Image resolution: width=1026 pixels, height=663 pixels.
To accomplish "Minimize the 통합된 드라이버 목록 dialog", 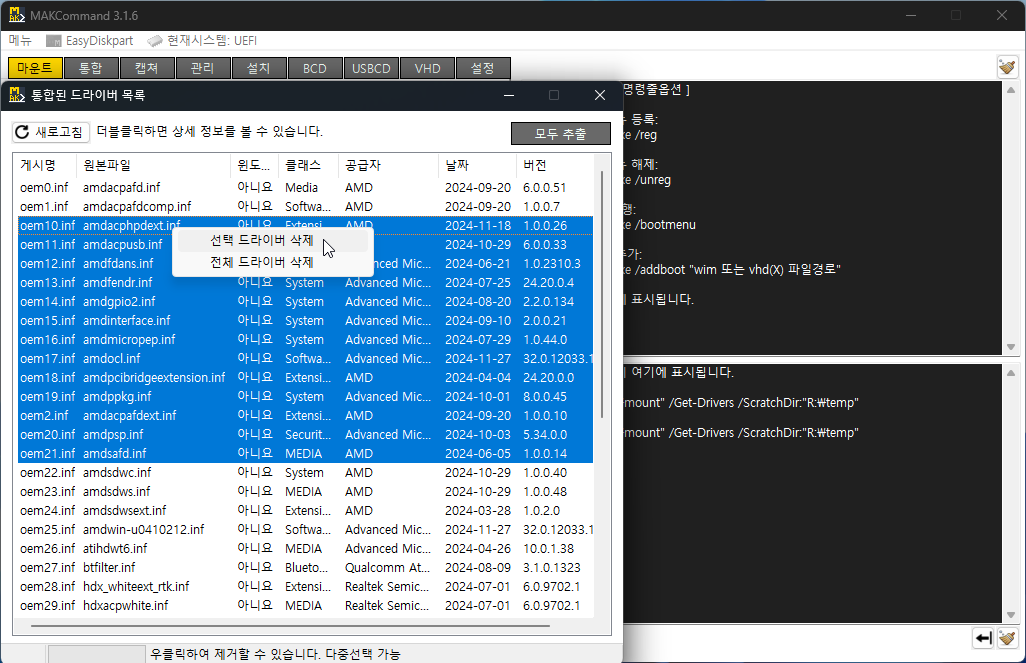I will (x=509, y=96).
